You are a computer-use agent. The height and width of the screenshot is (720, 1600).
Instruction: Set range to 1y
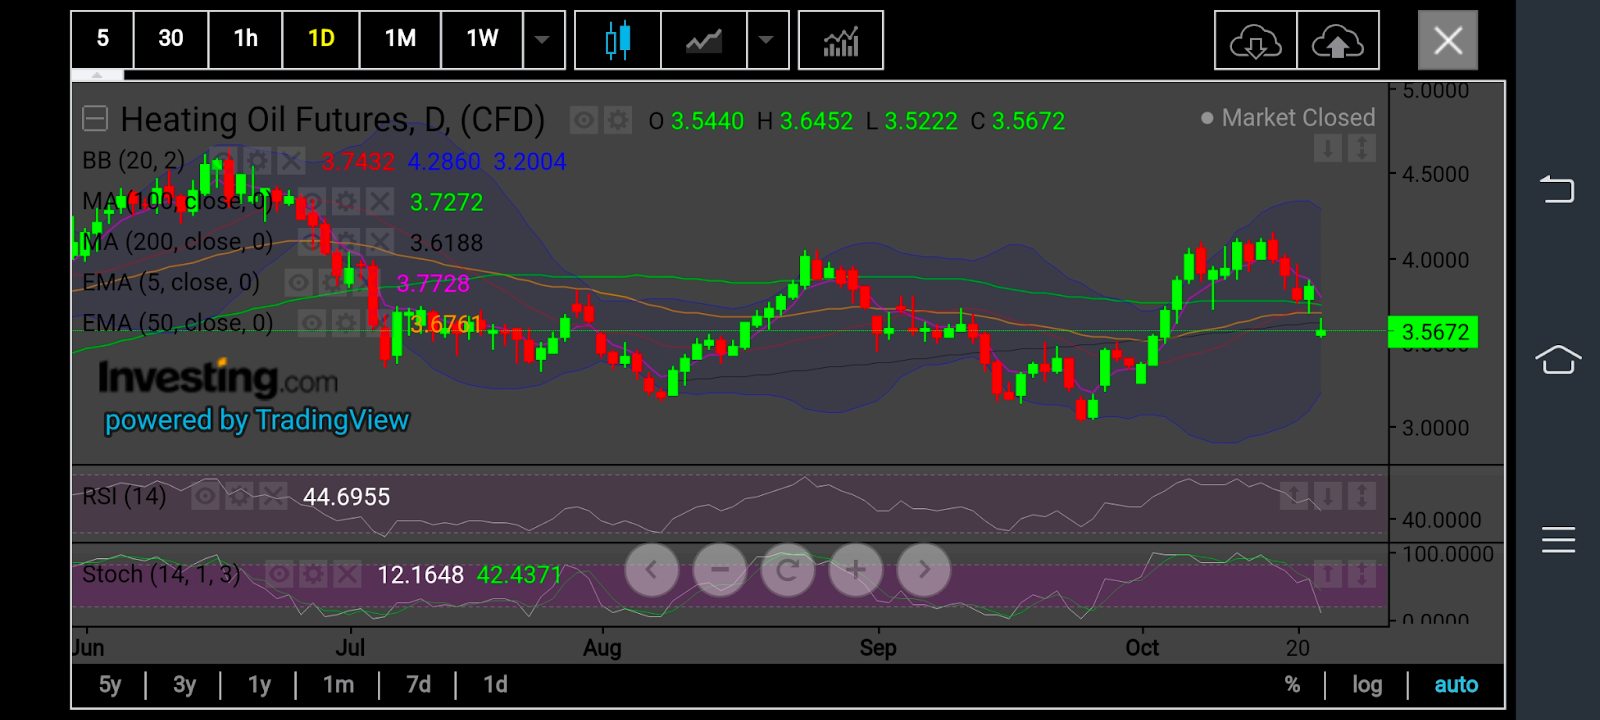(260, 685)
